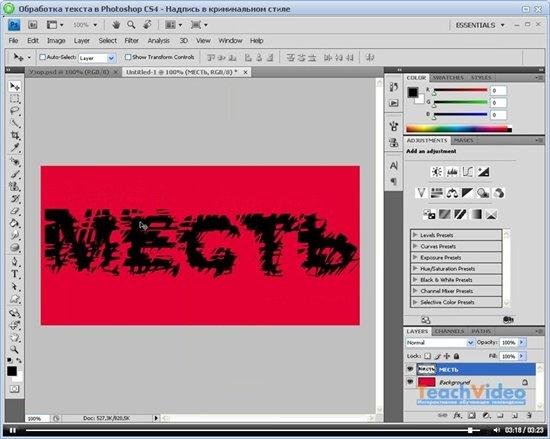Click the color spectrum ramp
This screenshot has height=439, width=550.
pos(459,129)
